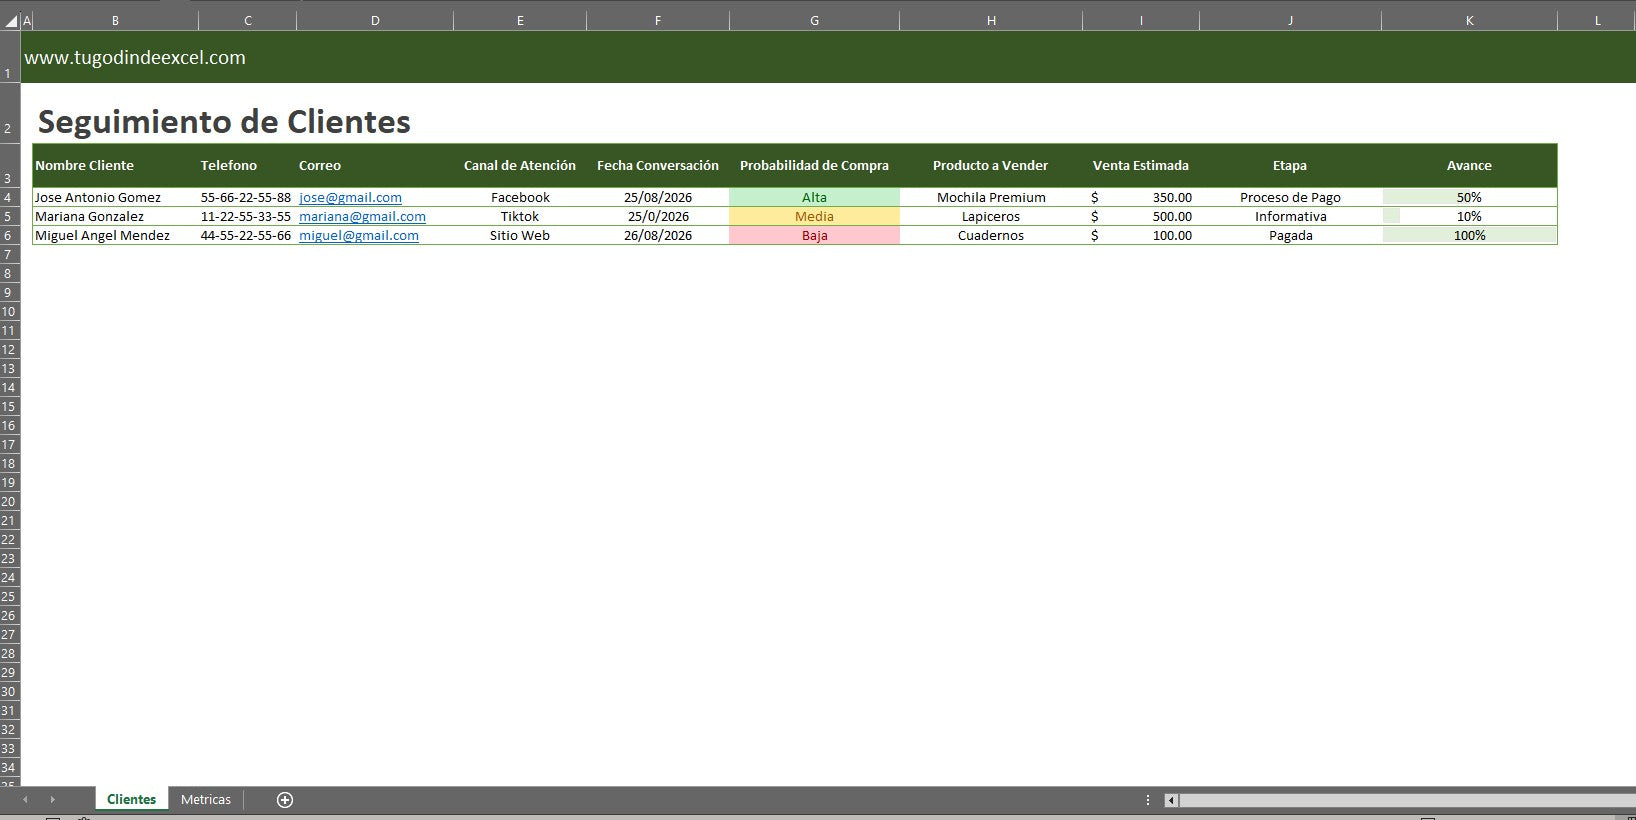Click the Fecha Conversación header cell
Viewport: 1636px width, 820px height.
tap(658, 165)
